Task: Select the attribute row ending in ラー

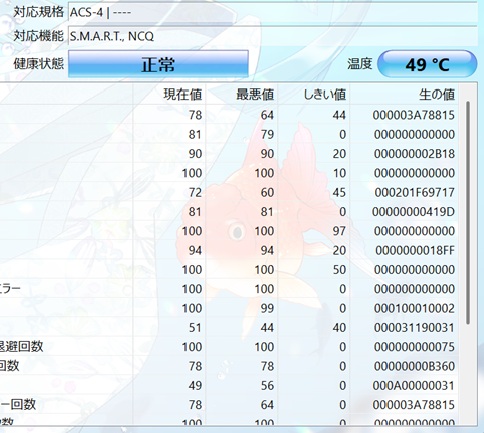Action: click(x=229, y=289)
